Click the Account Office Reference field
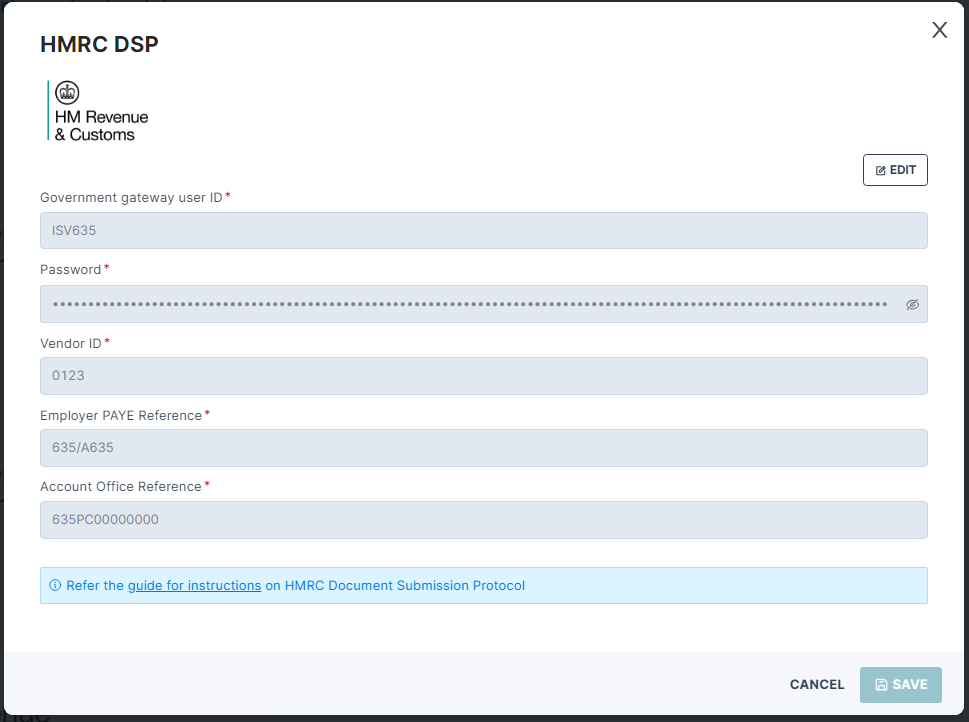 tap(483, 520)
